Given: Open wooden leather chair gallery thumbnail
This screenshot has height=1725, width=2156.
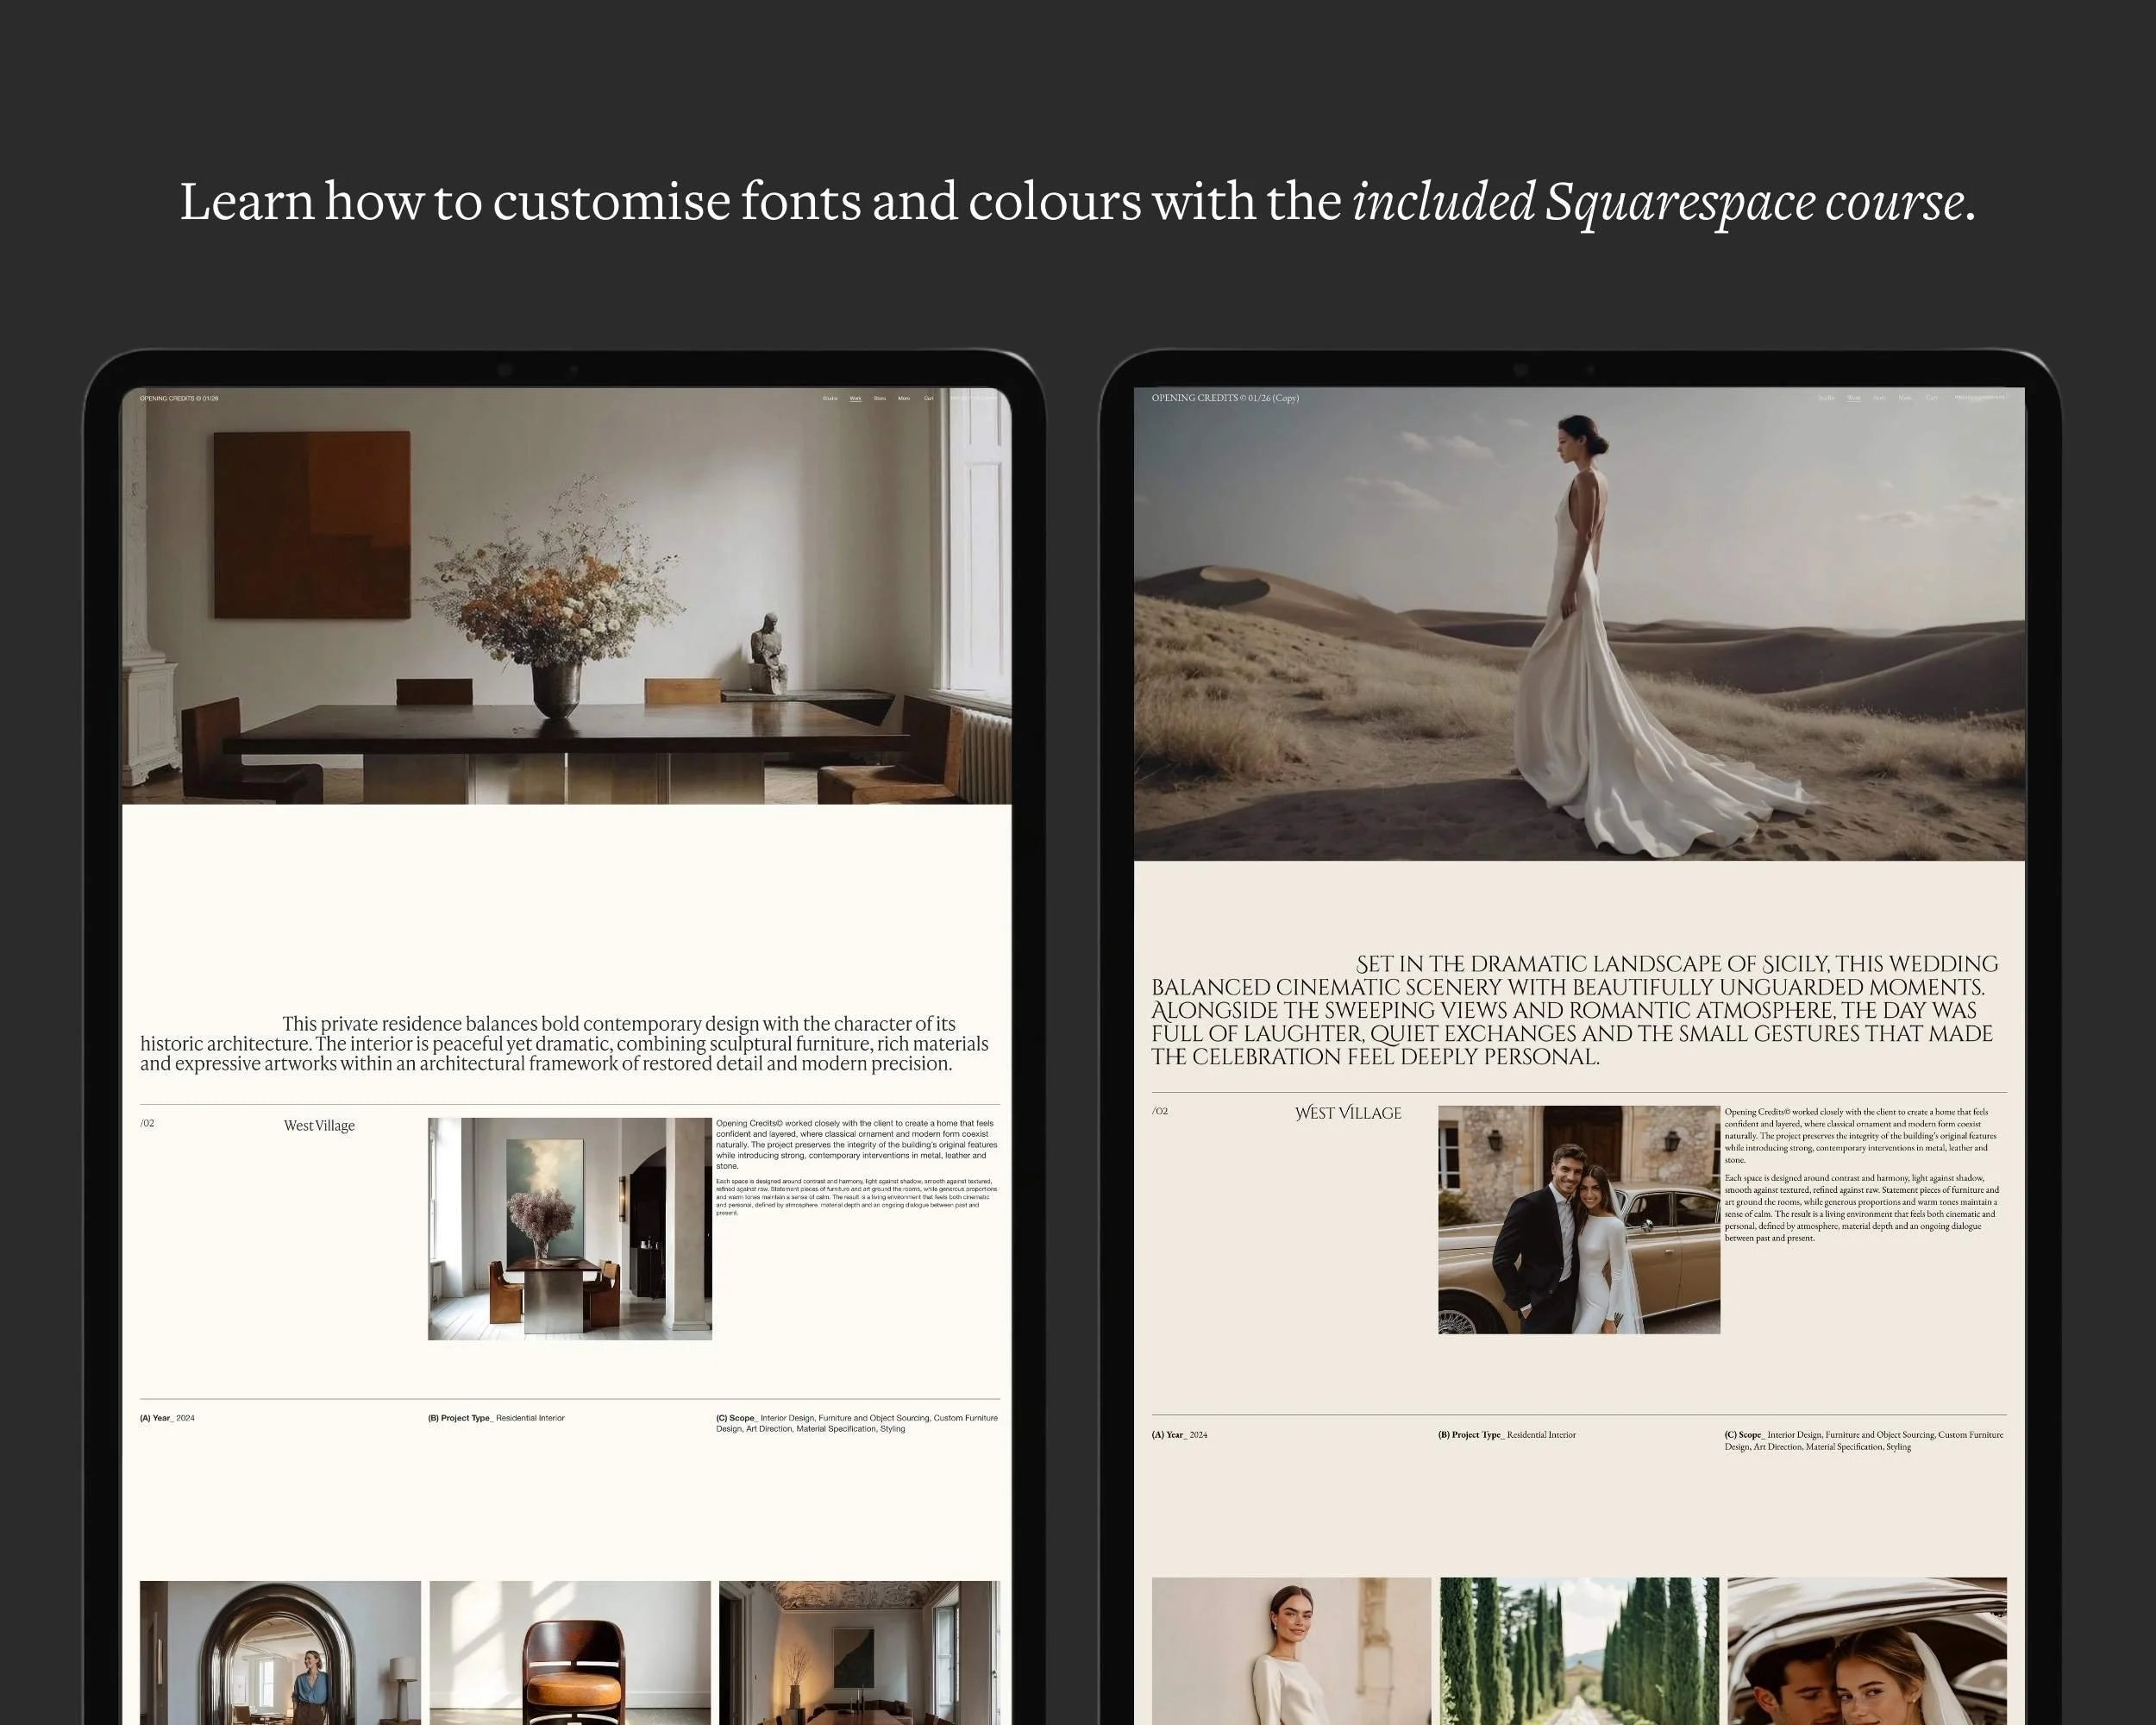Looking at the screenshot, I should pyautogui.click(x=570, y=1652).
